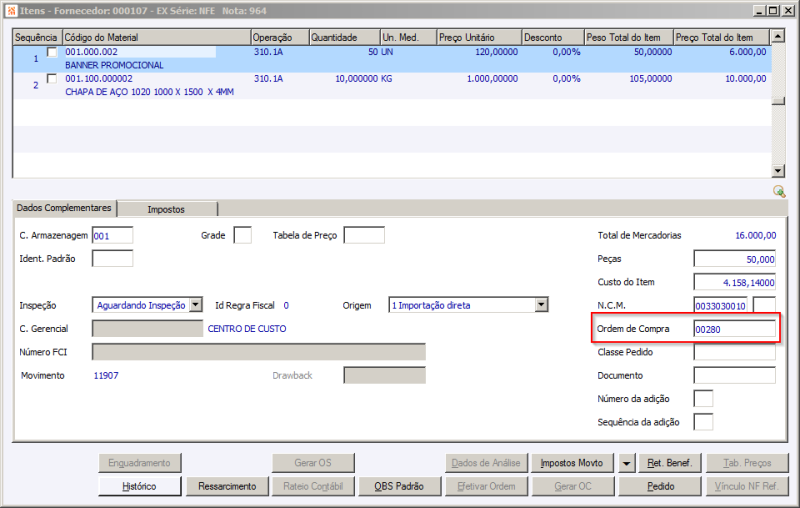Click the Classe Pedido field
This screenshot has height=508, width=800.
coord(735,352)
